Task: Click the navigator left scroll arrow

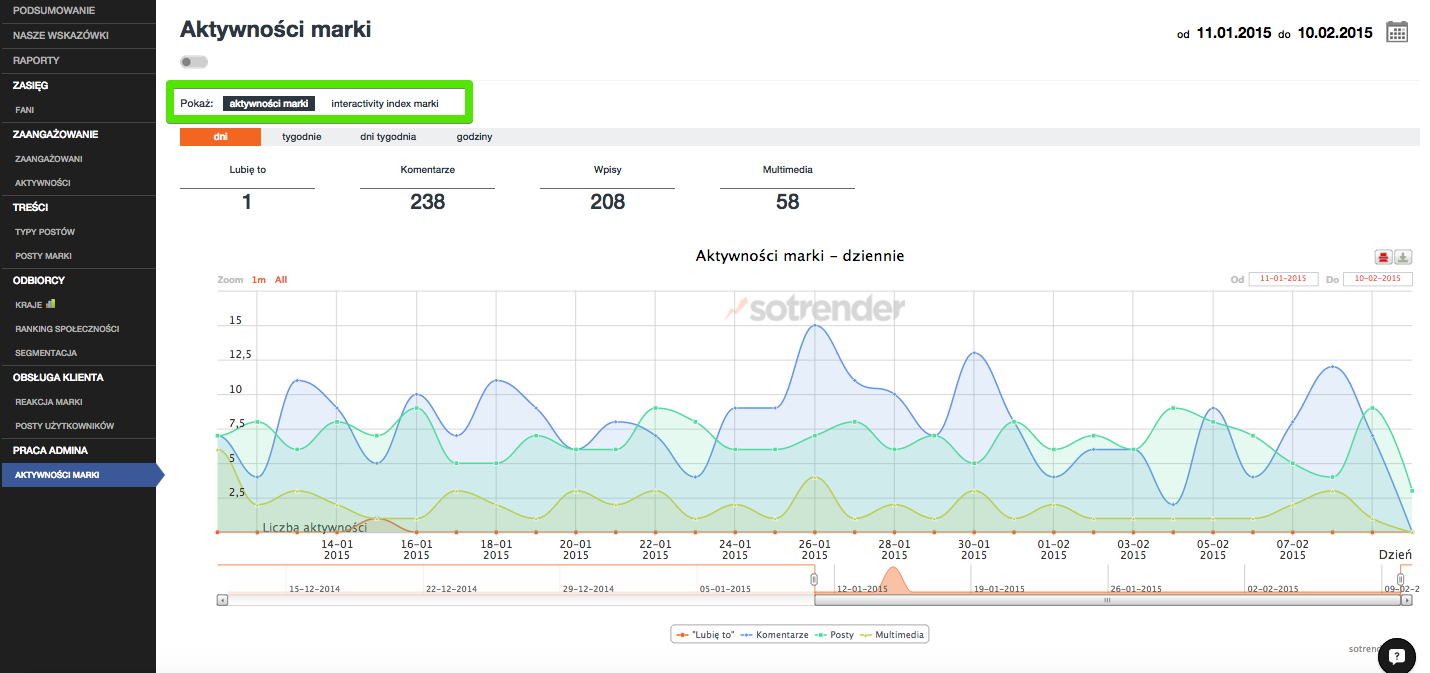Action: (x=222, y=601)
